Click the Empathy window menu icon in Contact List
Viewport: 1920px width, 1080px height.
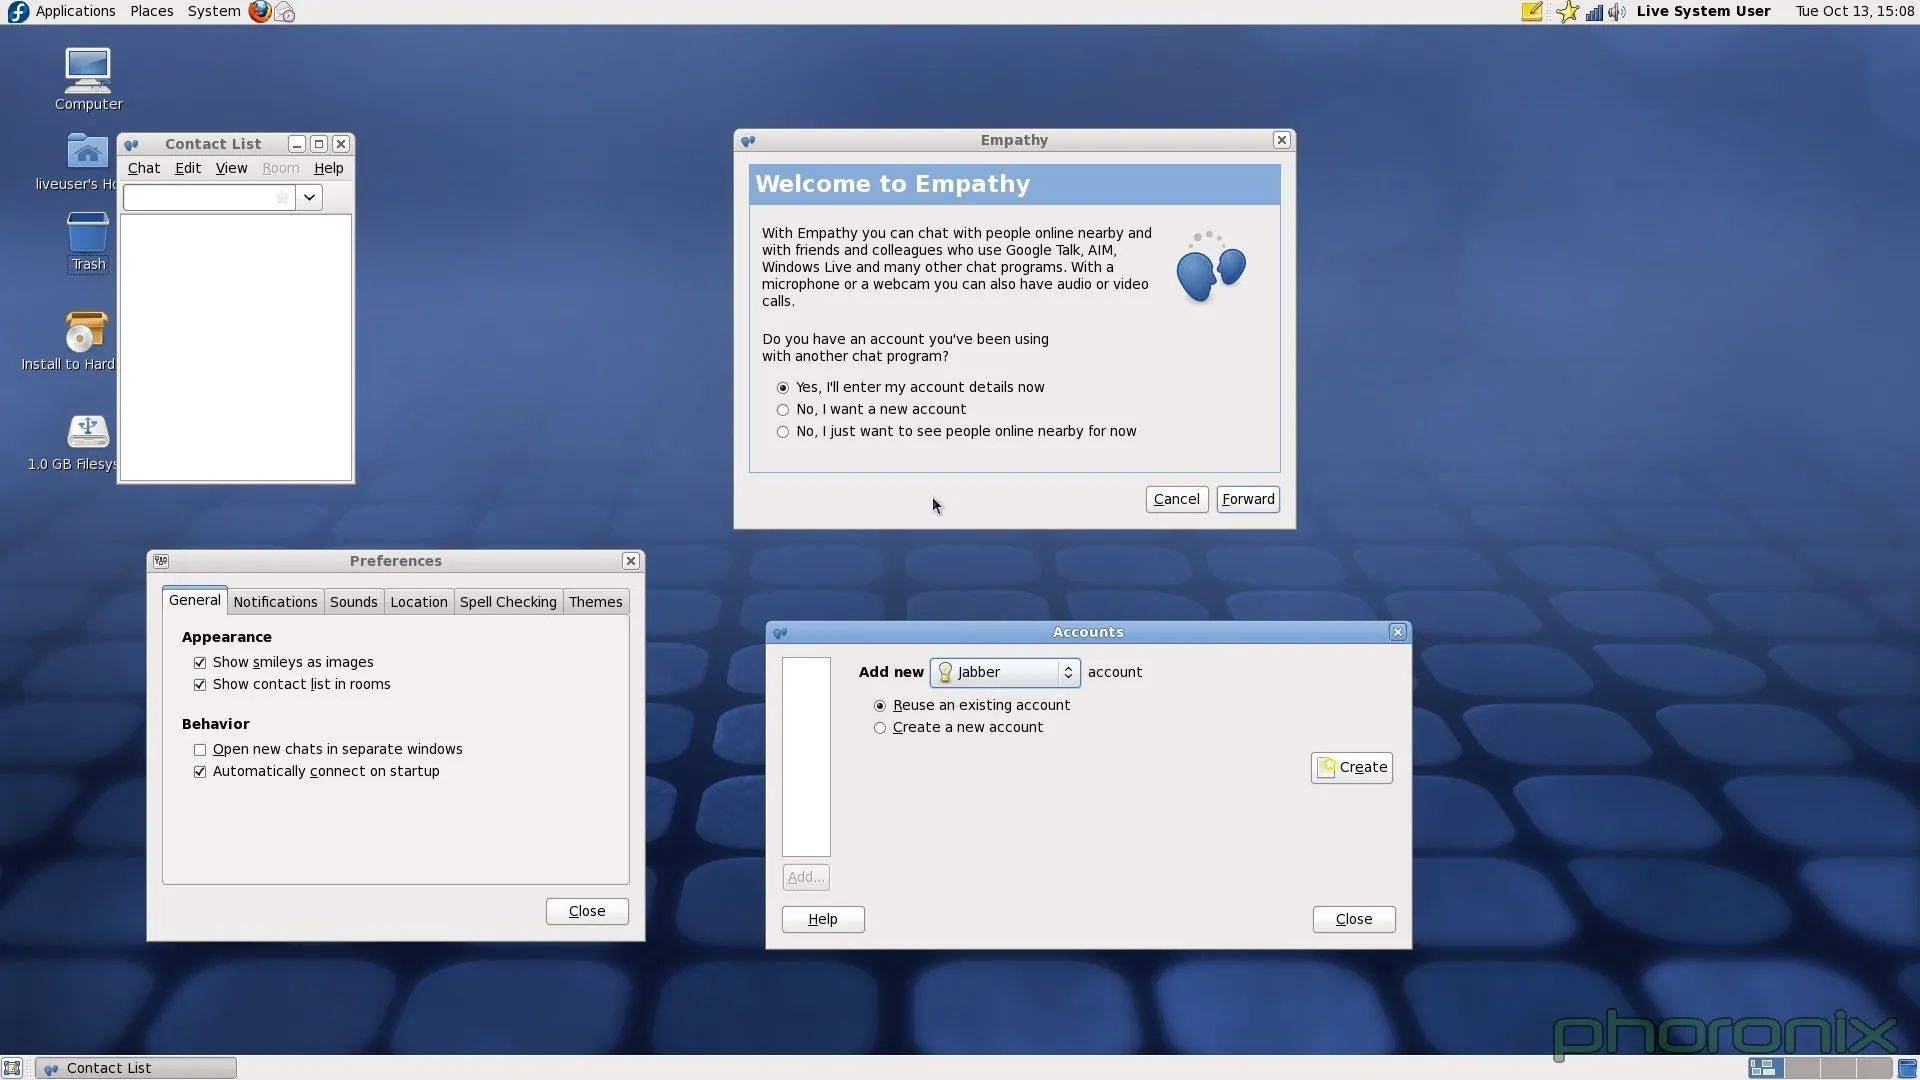click(131, 144)
